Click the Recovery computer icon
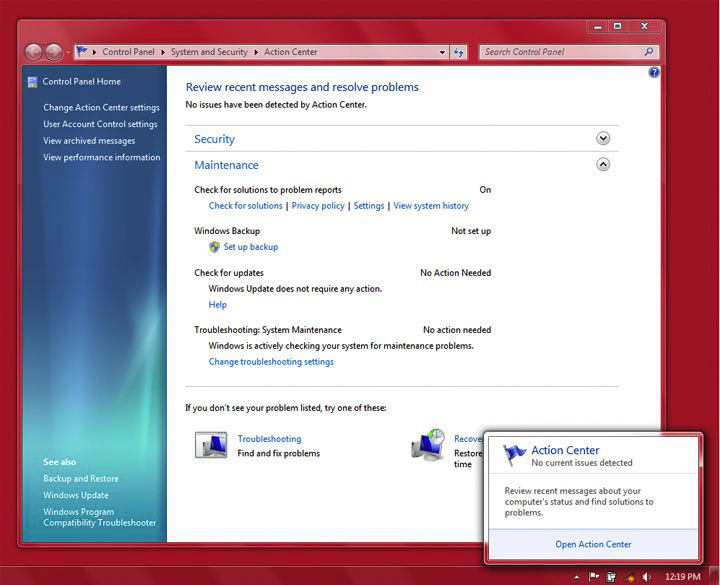 [x=428, y=445]
